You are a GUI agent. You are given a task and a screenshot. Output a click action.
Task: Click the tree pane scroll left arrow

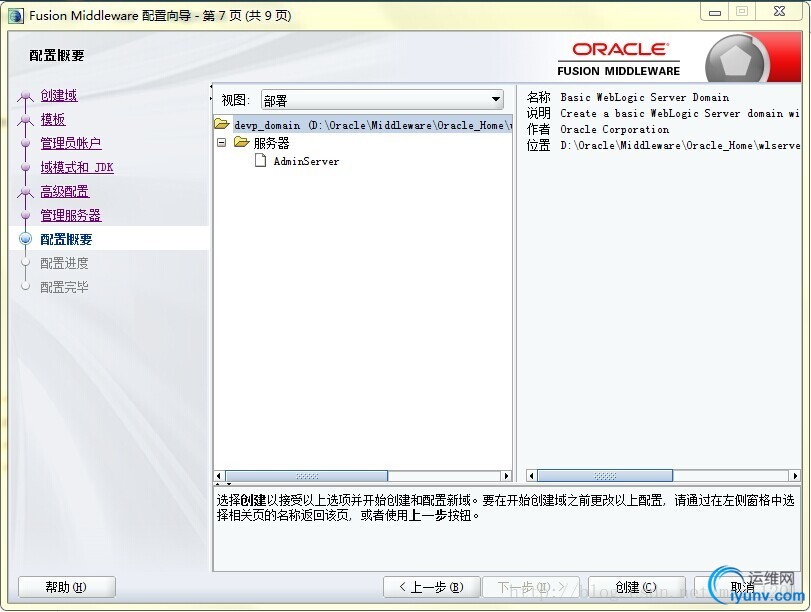(x=219, y=476)
